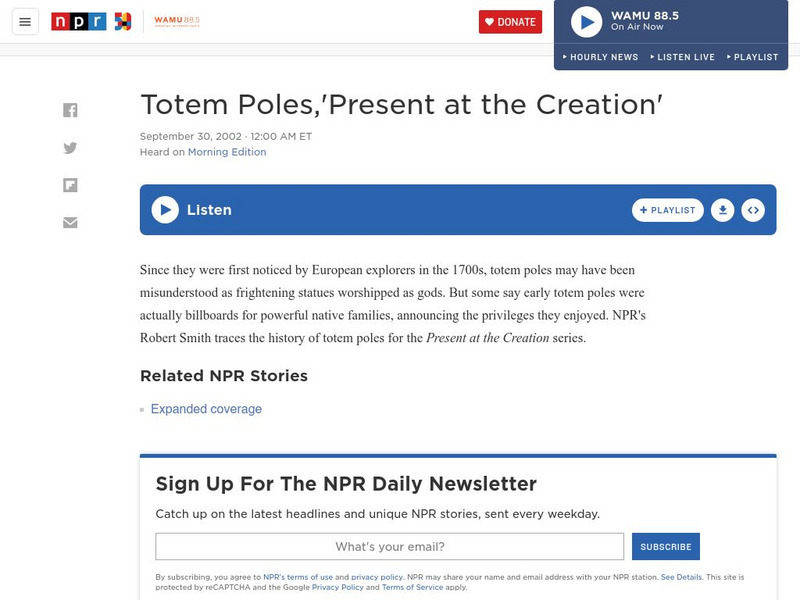
Task: Open the embed code button
Action: [x=753, y=210]
